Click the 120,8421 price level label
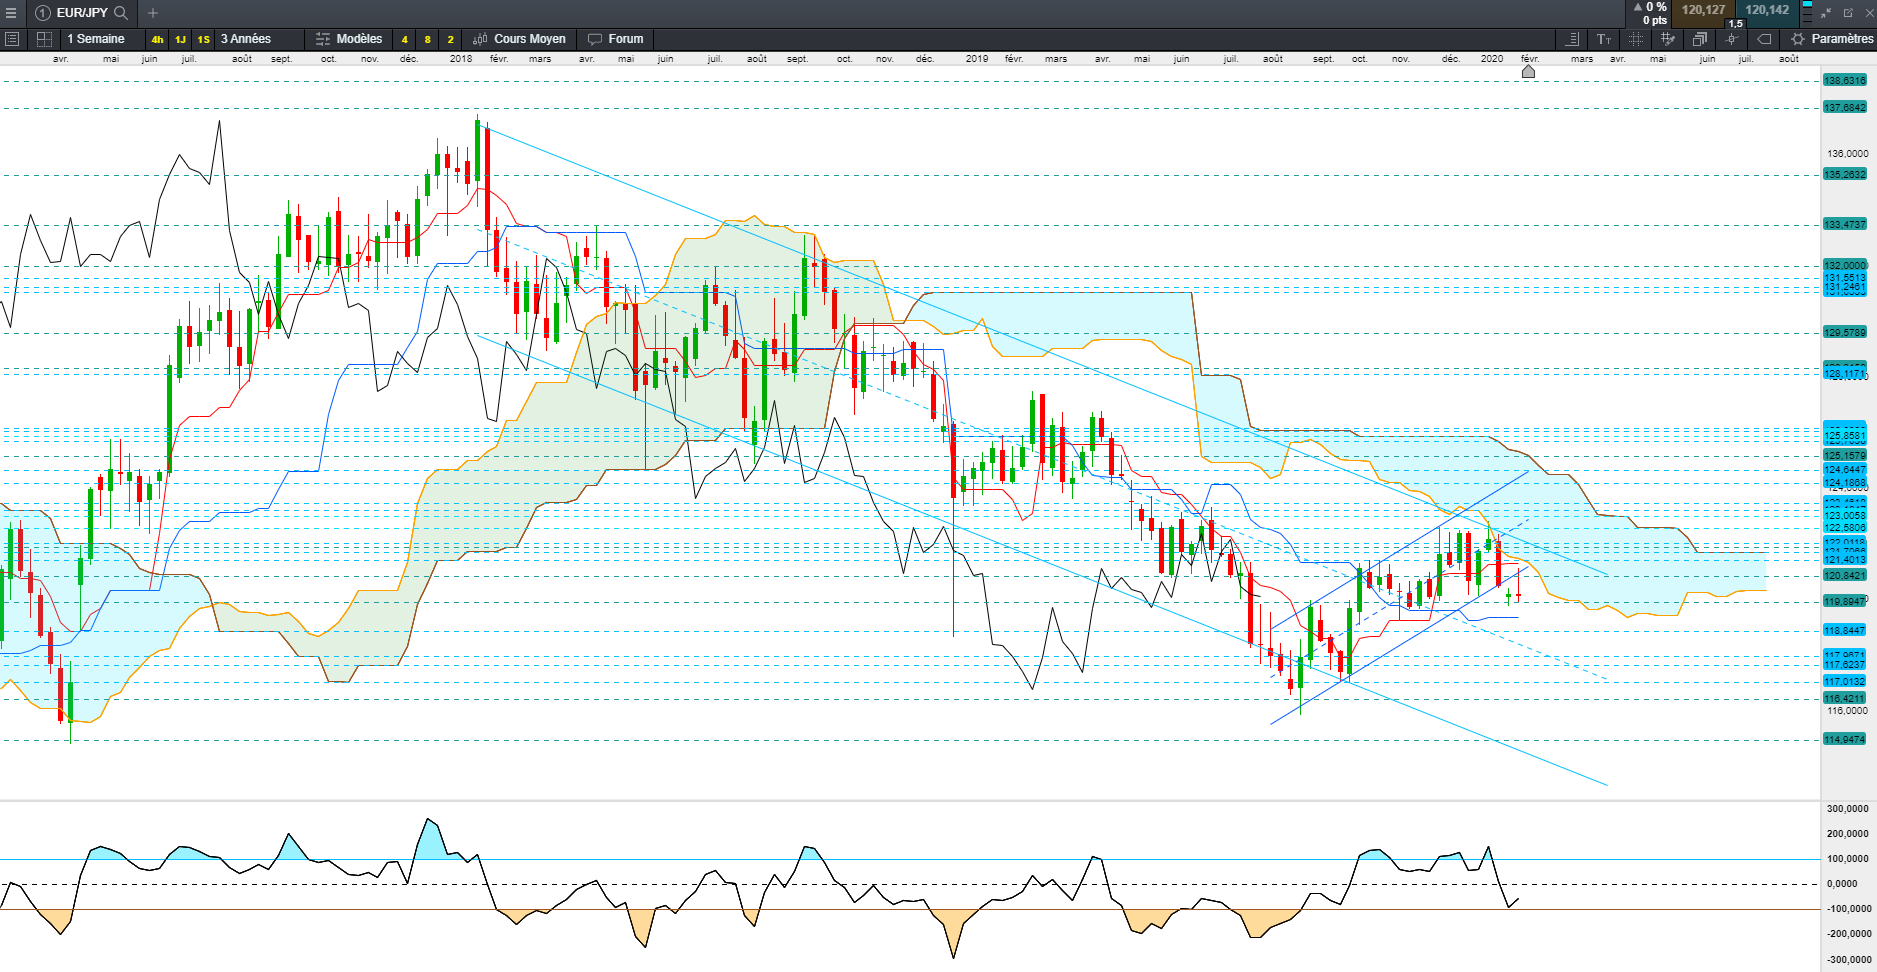 pyautogui.click(x=1845, y=575)
